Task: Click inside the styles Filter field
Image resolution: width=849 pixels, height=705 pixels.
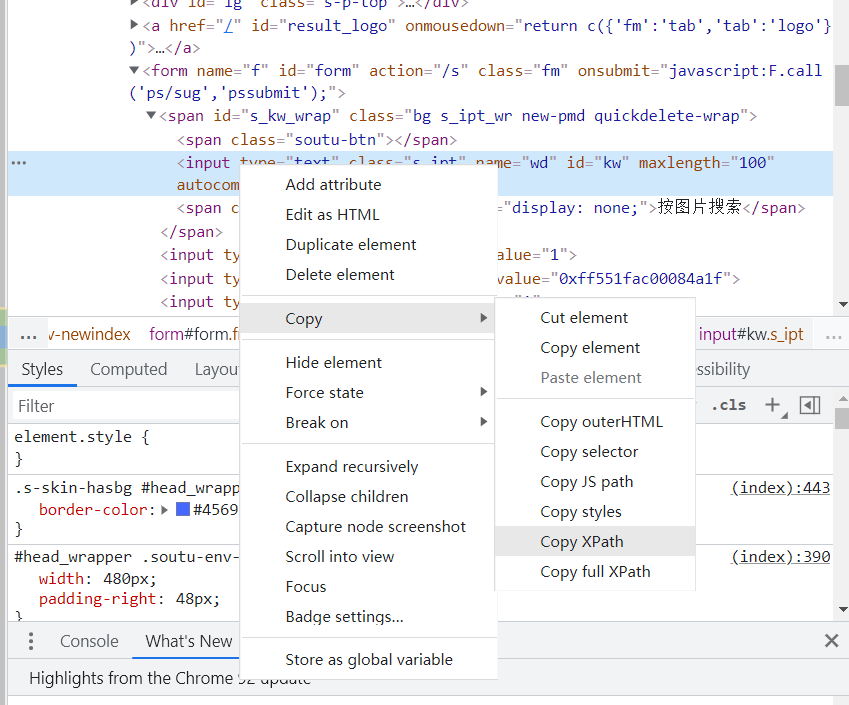Action: click(x=100, y=406)
